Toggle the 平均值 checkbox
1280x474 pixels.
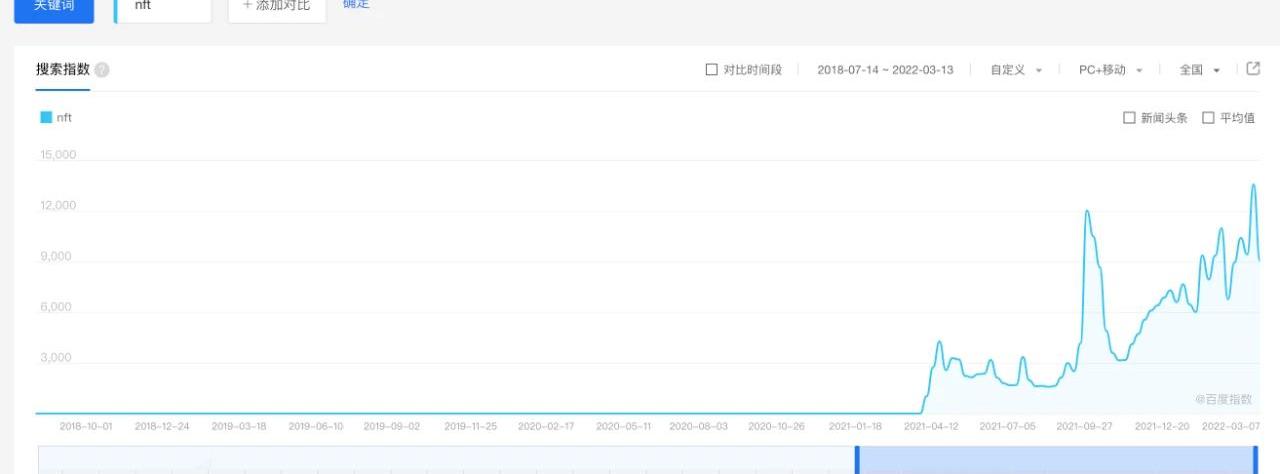pyautogui.click(x=1208, y=118)
